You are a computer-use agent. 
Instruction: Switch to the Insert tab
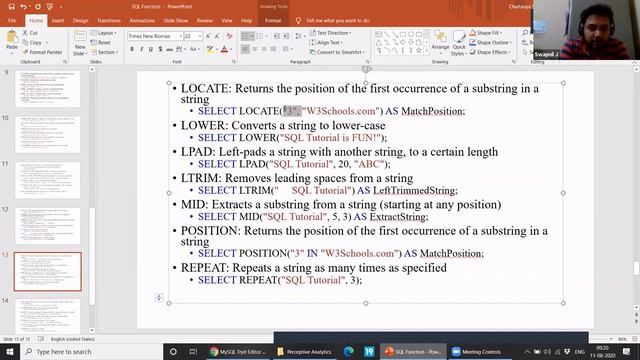(x=58, y=20)
